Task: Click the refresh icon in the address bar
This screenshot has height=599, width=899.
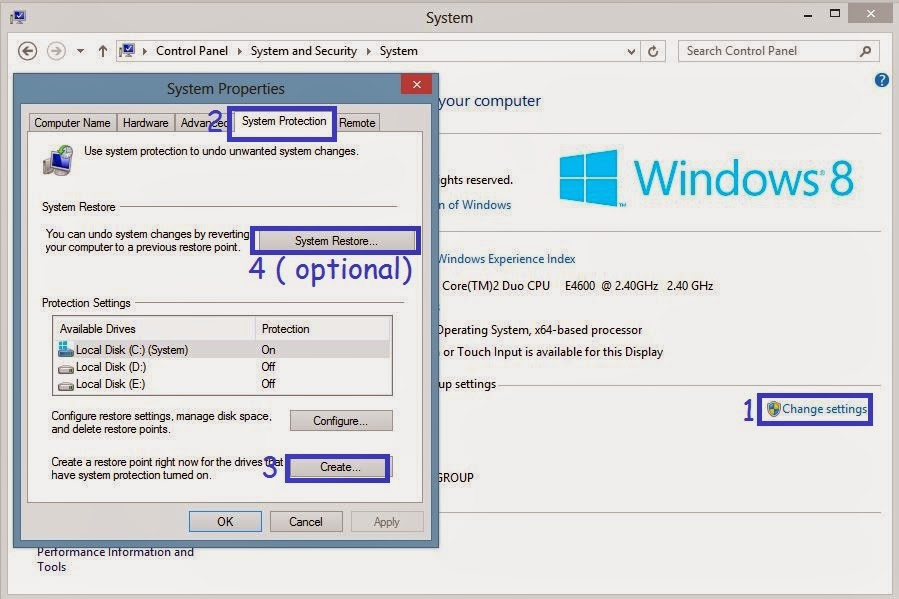Action: pyautogui.click(x=655, y=50)
